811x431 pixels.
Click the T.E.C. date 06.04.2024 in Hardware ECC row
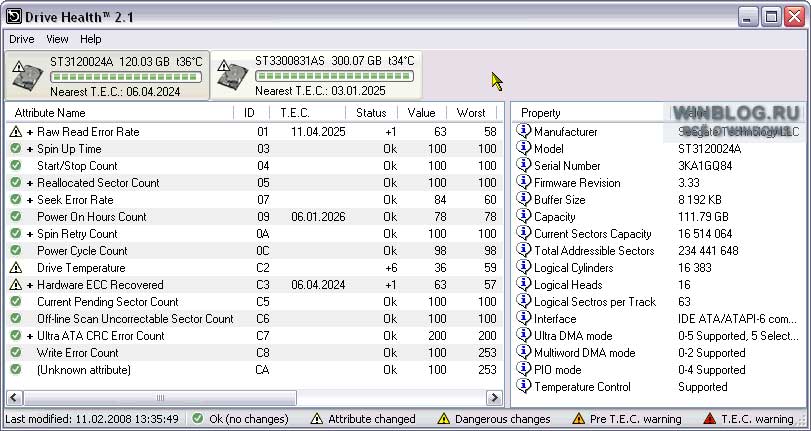point(318,285)
